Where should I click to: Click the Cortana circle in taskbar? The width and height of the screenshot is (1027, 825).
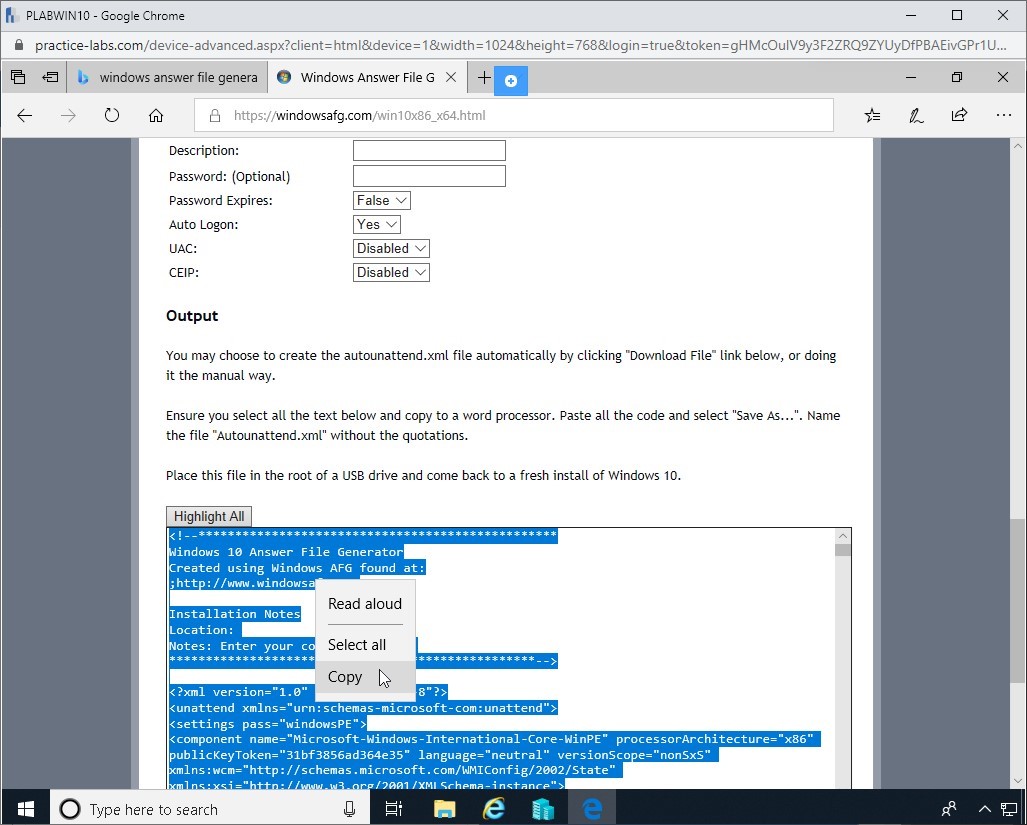point(69,809)
